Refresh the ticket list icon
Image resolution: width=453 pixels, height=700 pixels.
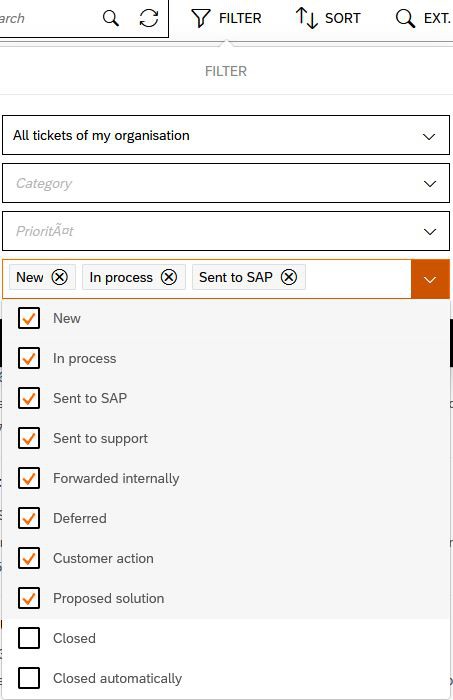[149, 18]
